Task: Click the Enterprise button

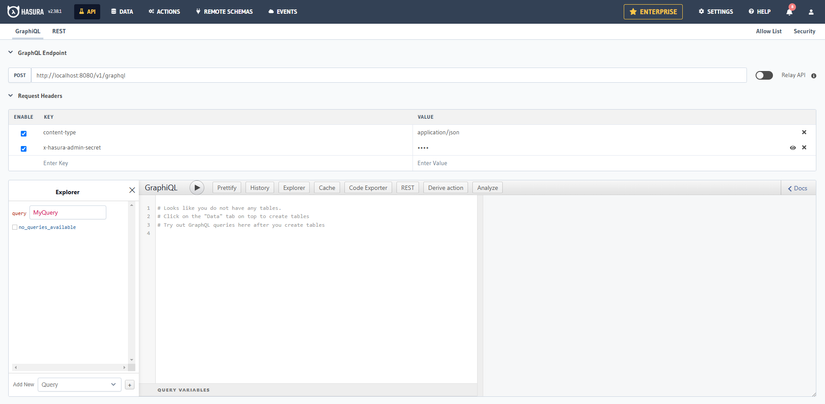Action: pyautogui.click(x=653, y=12)
